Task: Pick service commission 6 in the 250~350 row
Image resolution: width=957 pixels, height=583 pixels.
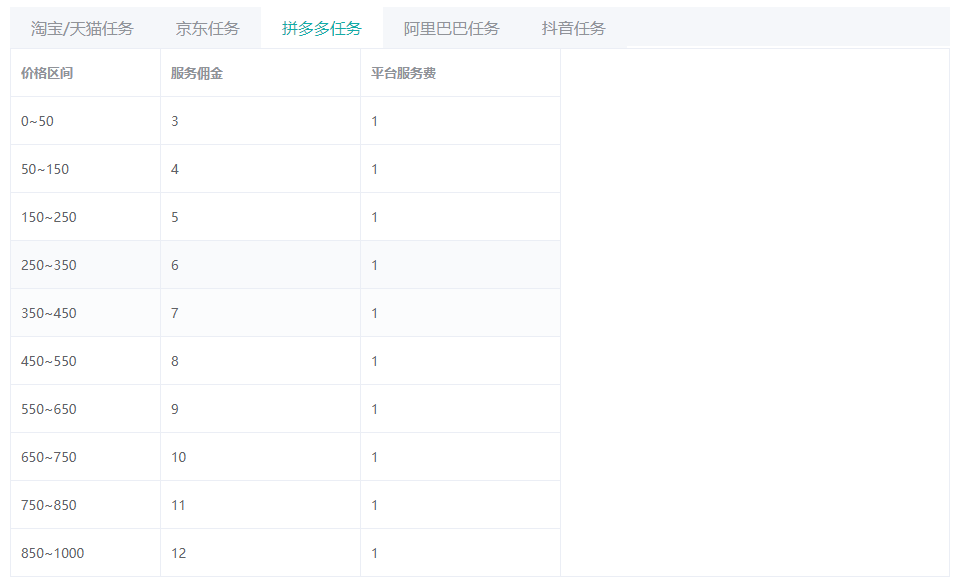Action: (261, 265)
